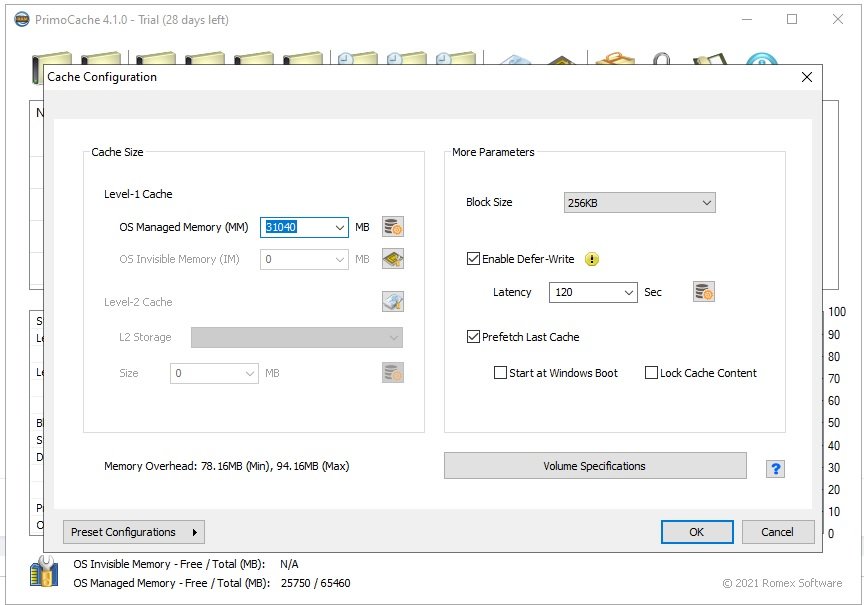Enable Start at Windows Boot
Screen dimensions: 864x605
tap(501, 373)
